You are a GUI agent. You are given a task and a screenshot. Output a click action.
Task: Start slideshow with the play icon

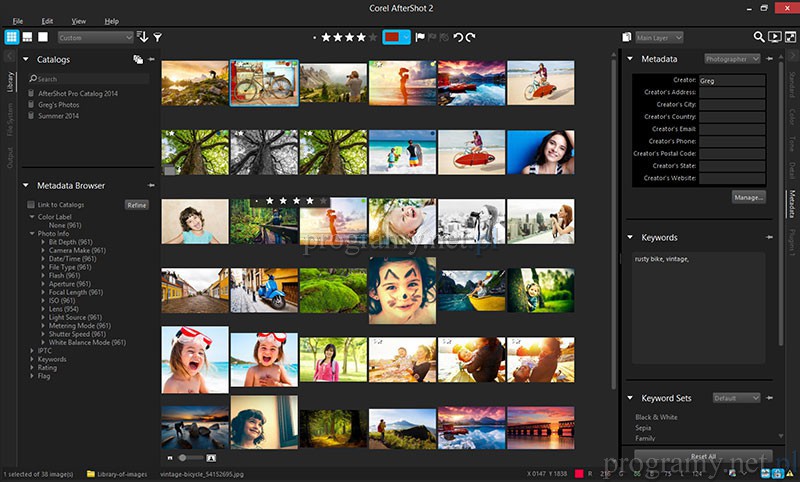[774, 37]
